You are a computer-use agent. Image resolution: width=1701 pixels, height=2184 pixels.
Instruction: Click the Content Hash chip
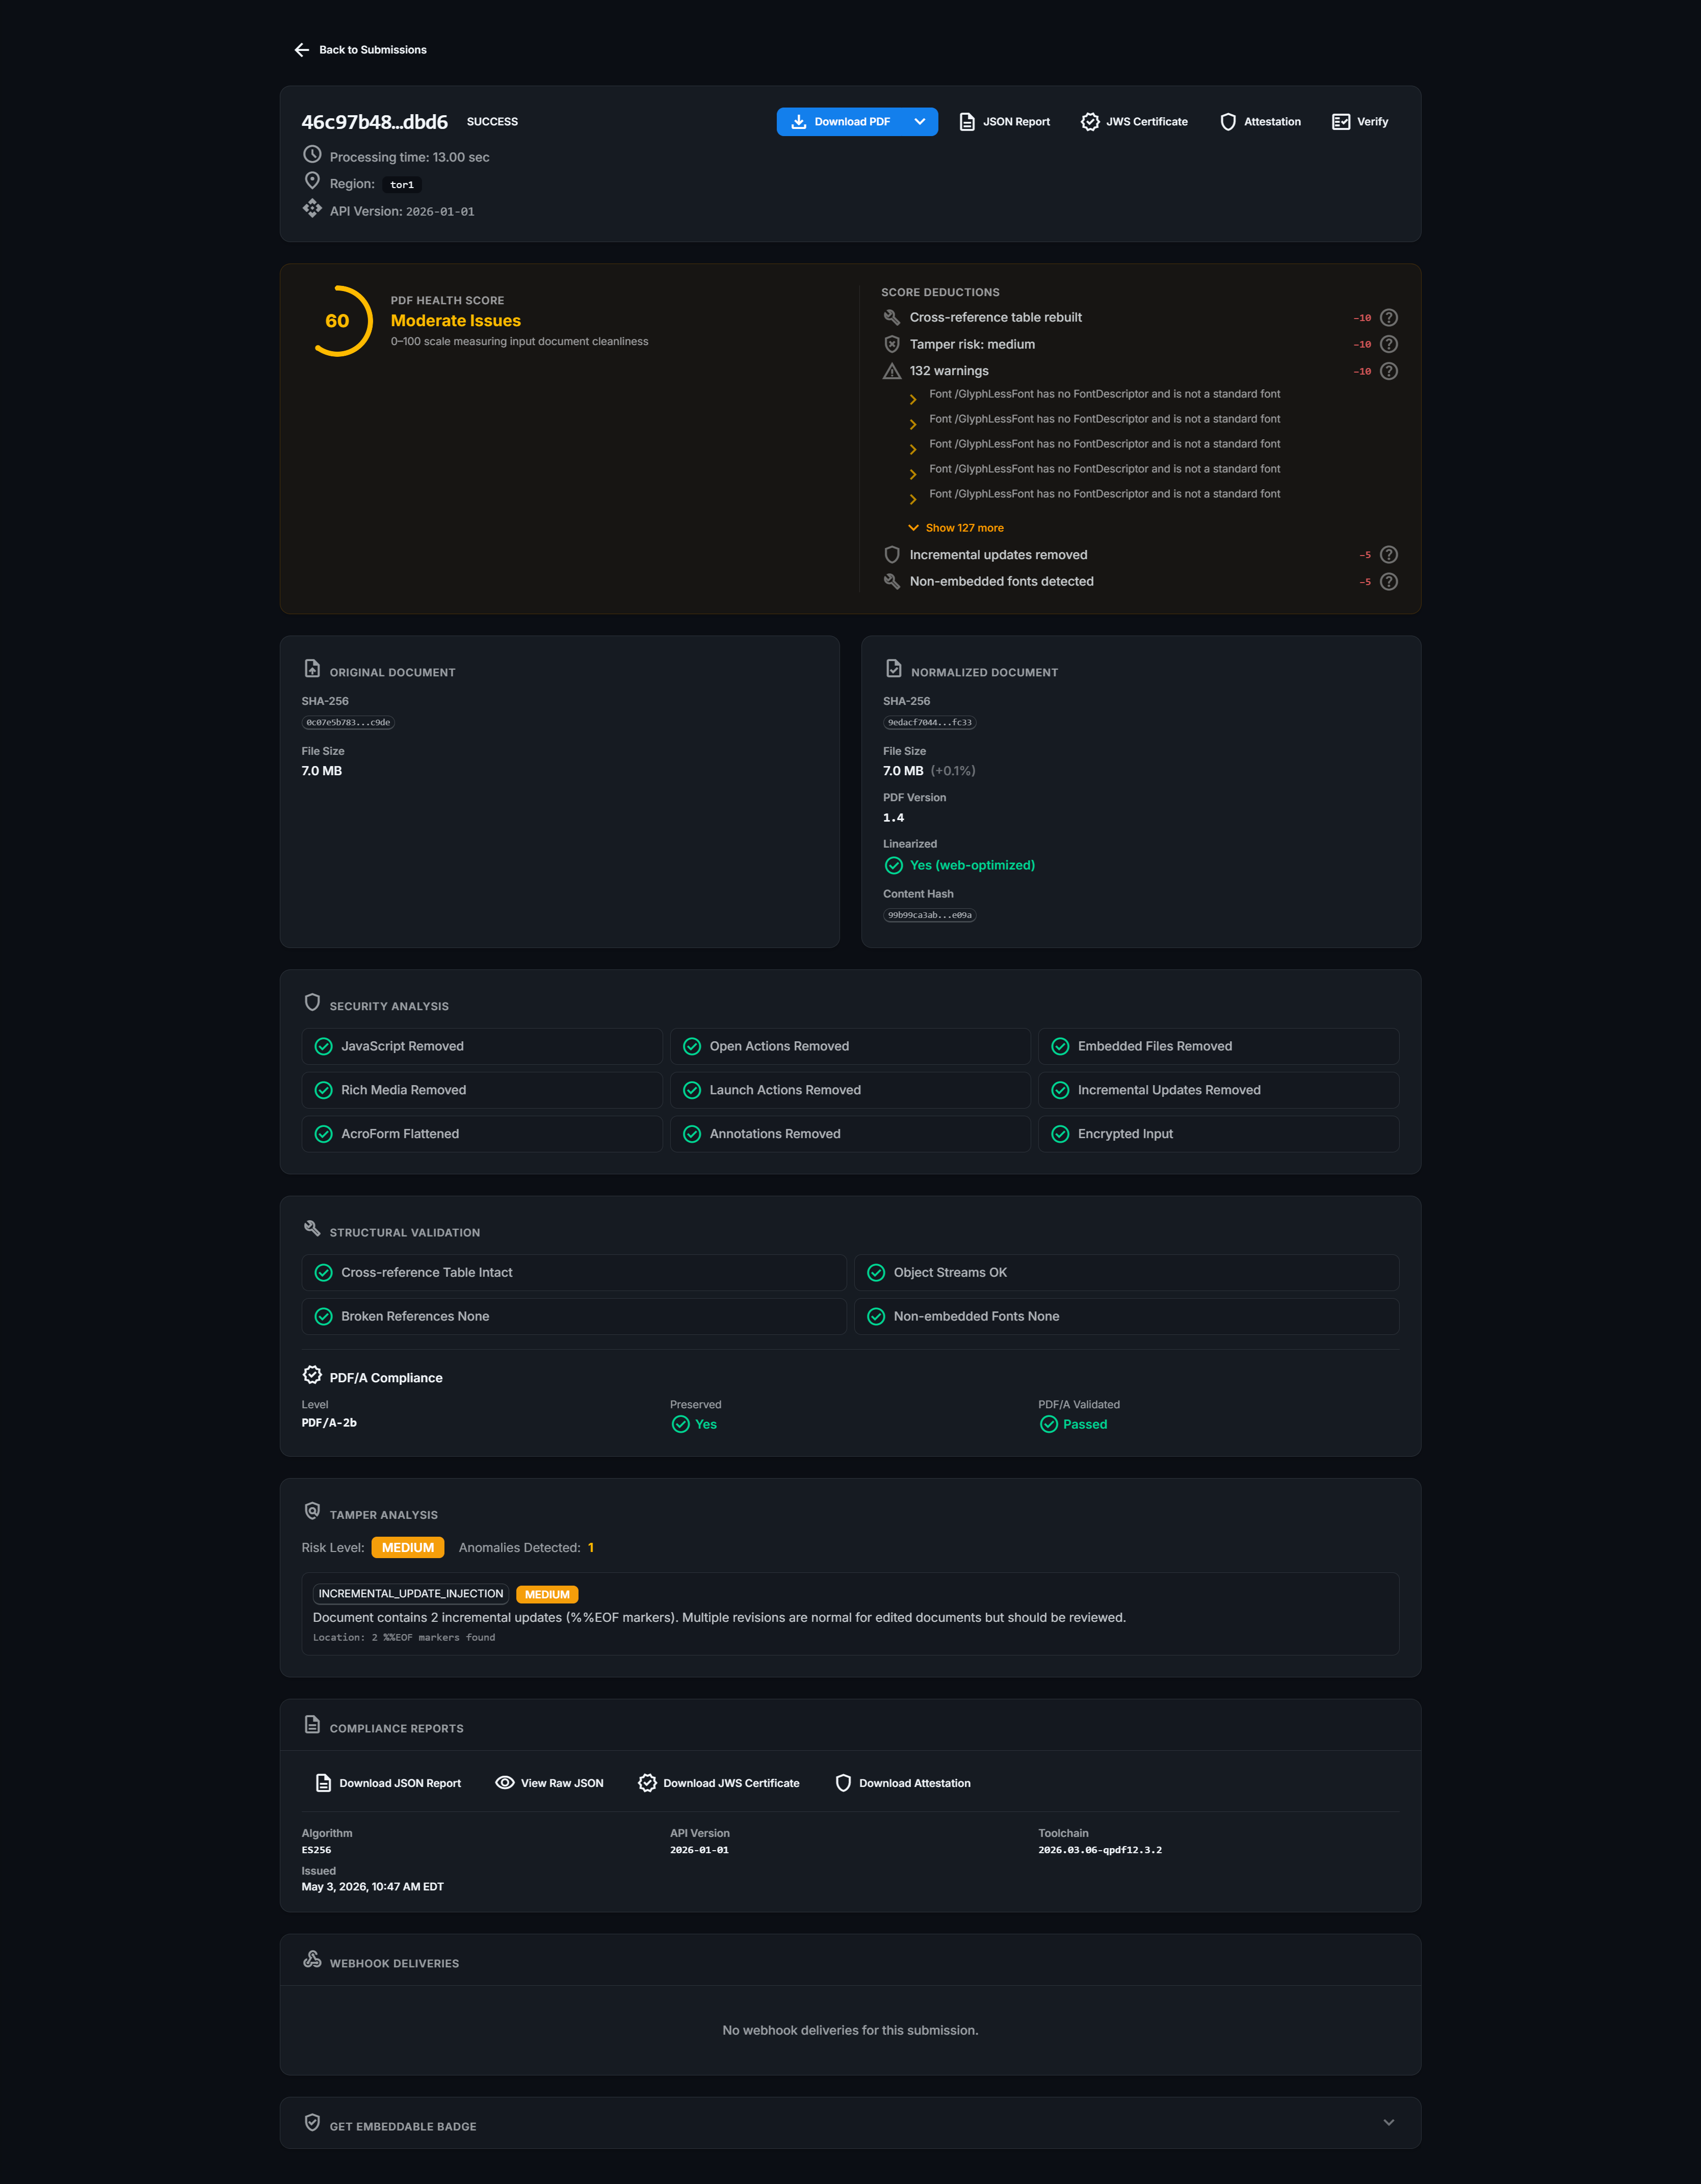[930, 916]
